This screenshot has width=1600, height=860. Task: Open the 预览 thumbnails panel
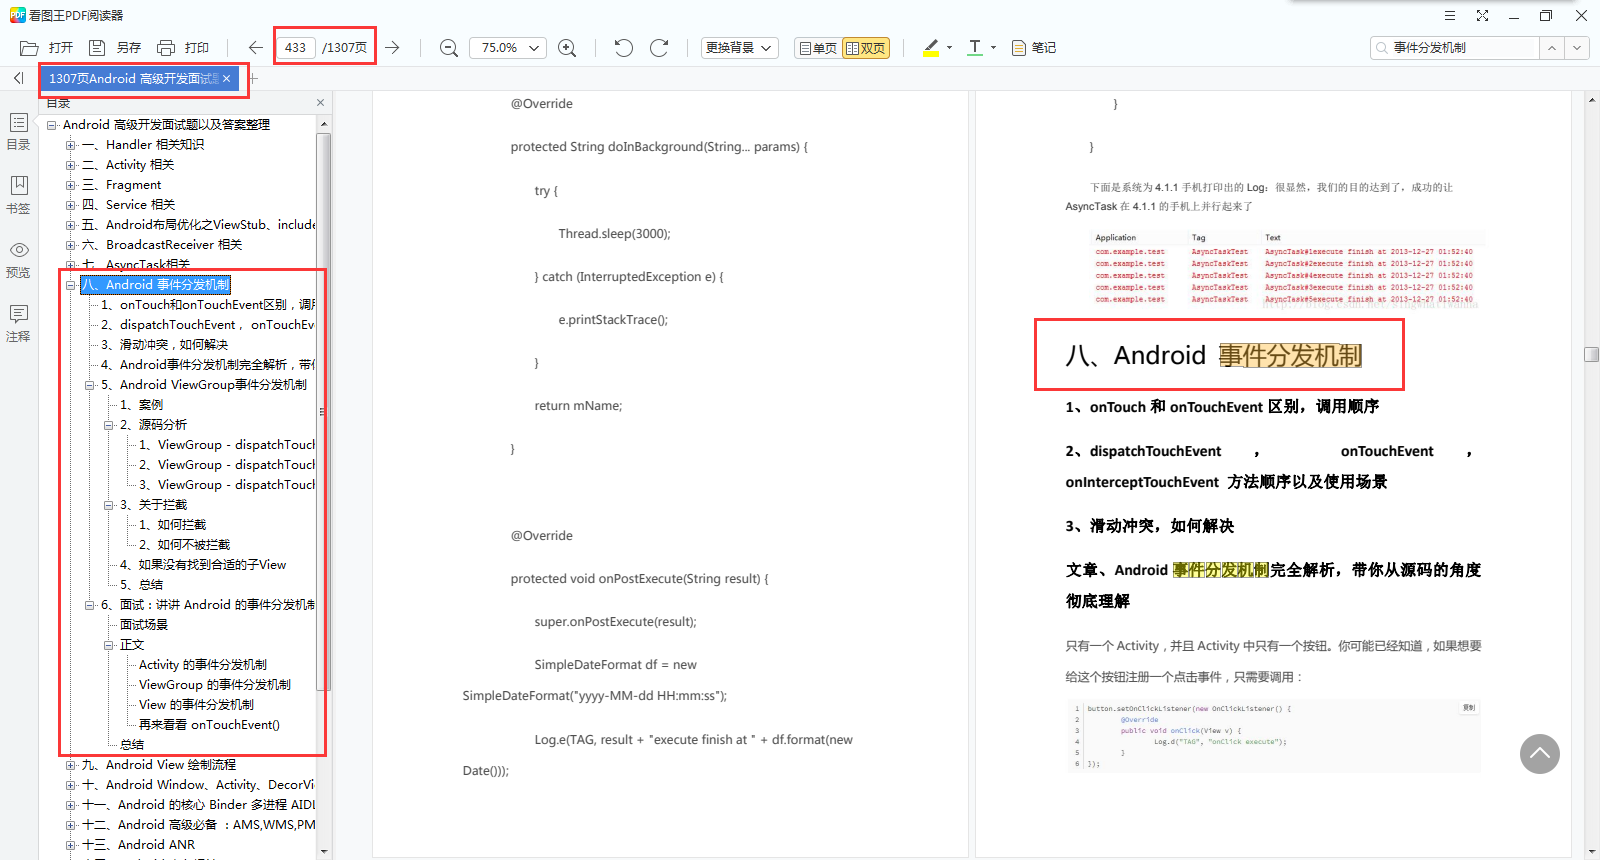pos(19,259)
